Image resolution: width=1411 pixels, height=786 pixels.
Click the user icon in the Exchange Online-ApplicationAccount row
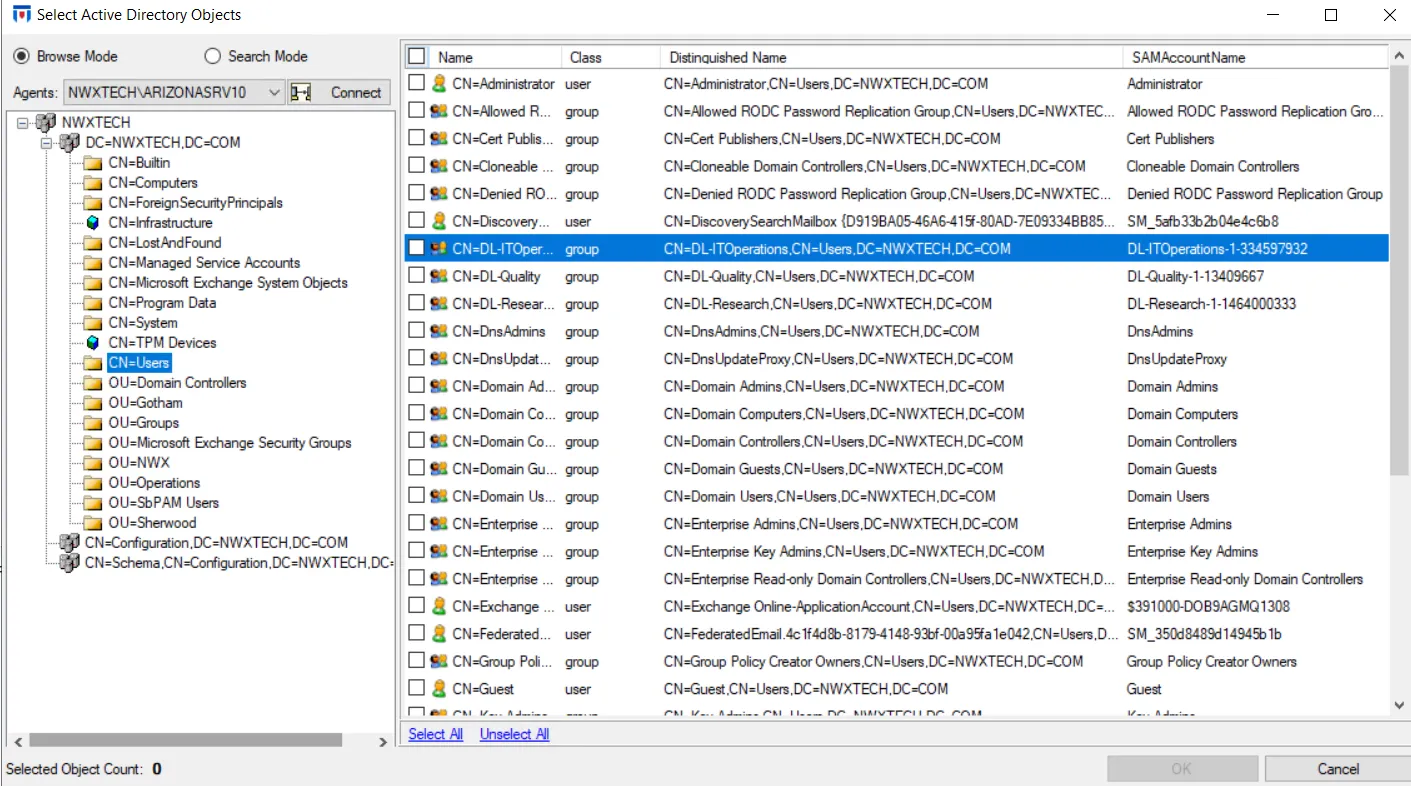[x=438, y=606]
